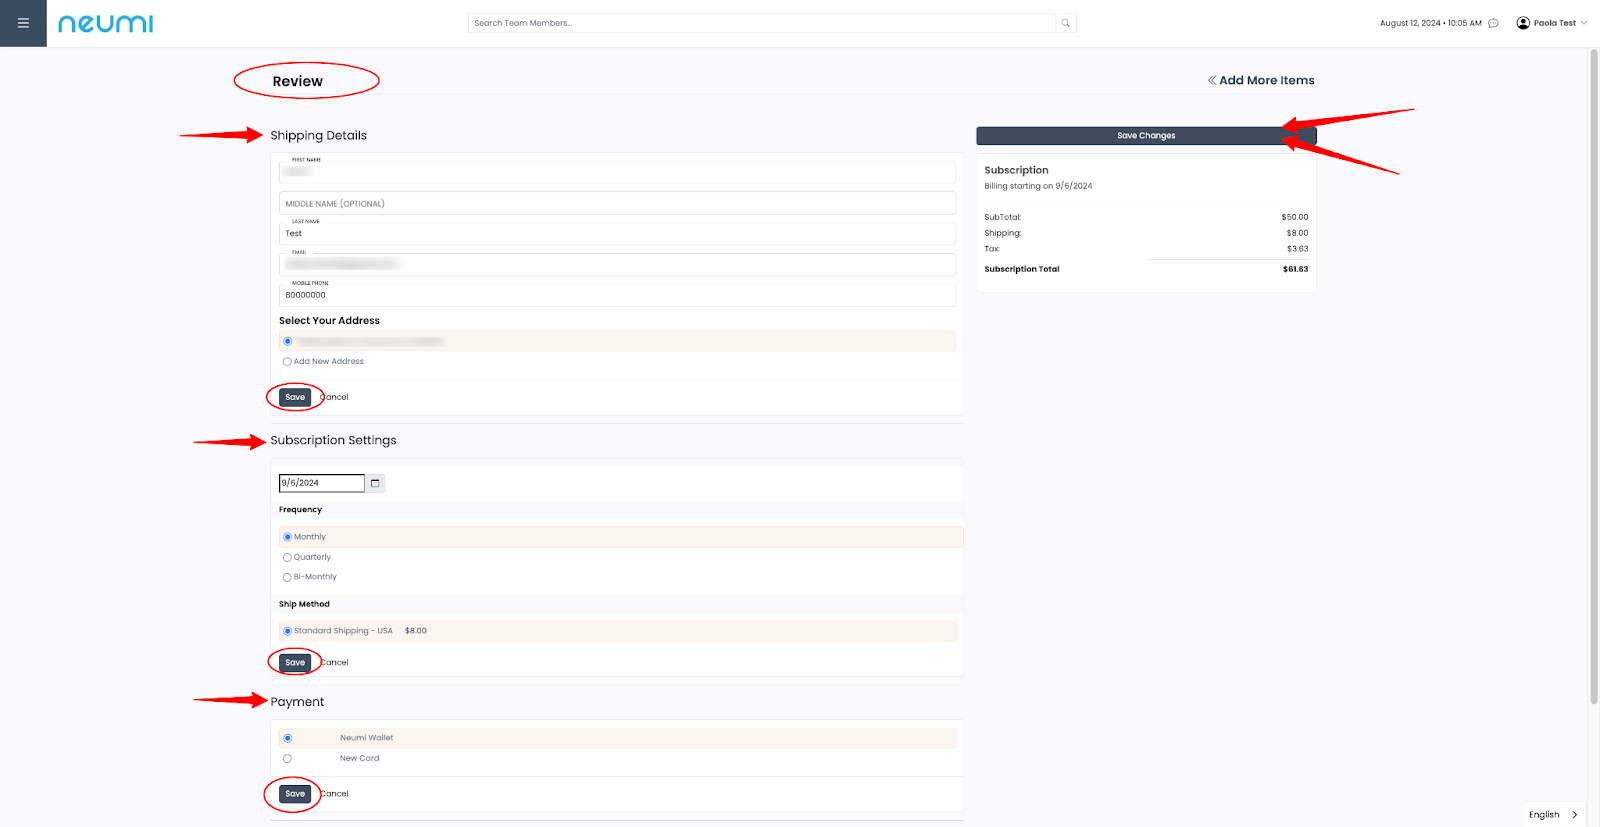Click the Neumi logo
This screenshot has width=1600, height=827.
(x=105, y=23)
